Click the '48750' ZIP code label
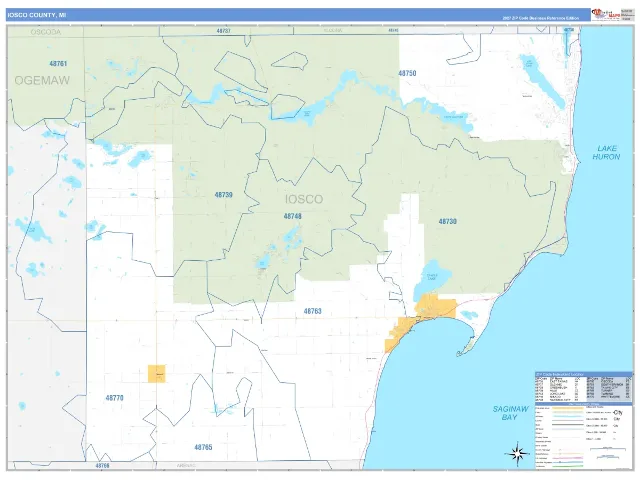This screenshot has width=640, height=480. pyautogui.click(x=407, y=73)
